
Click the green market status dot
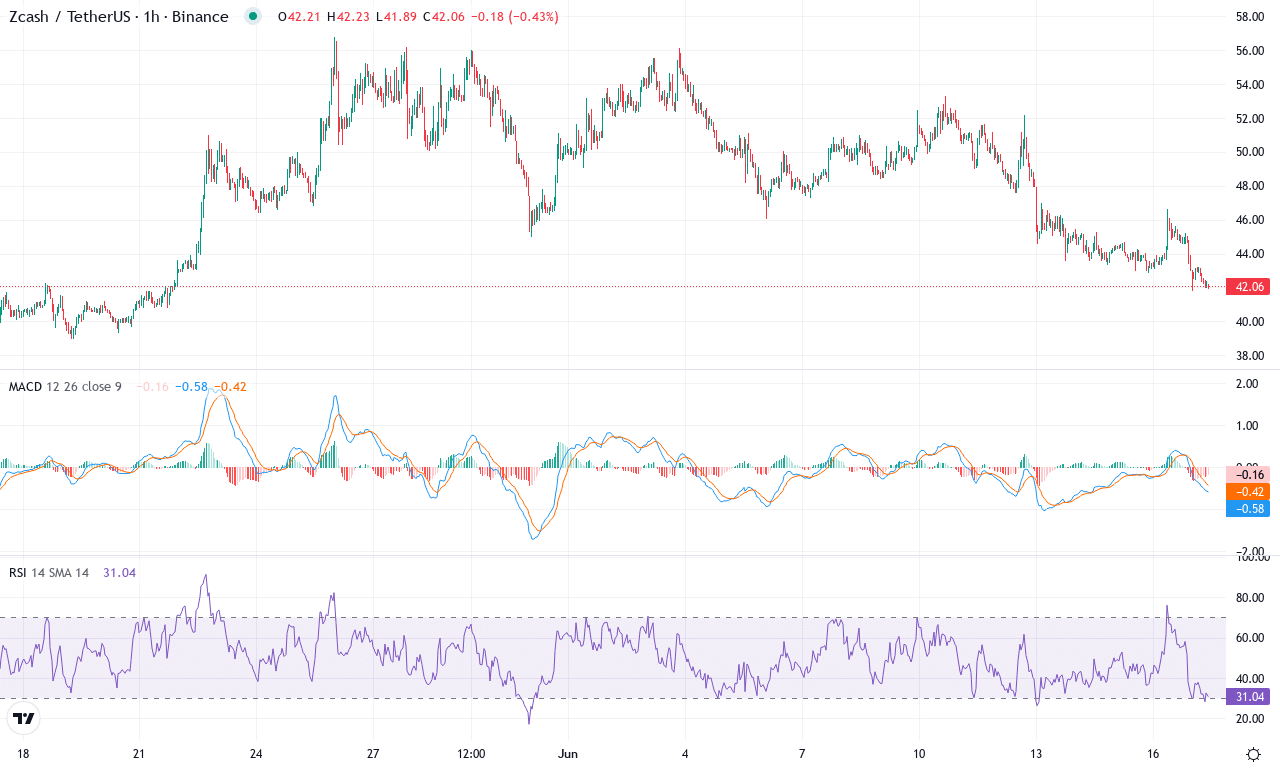(x=253, y=16)
